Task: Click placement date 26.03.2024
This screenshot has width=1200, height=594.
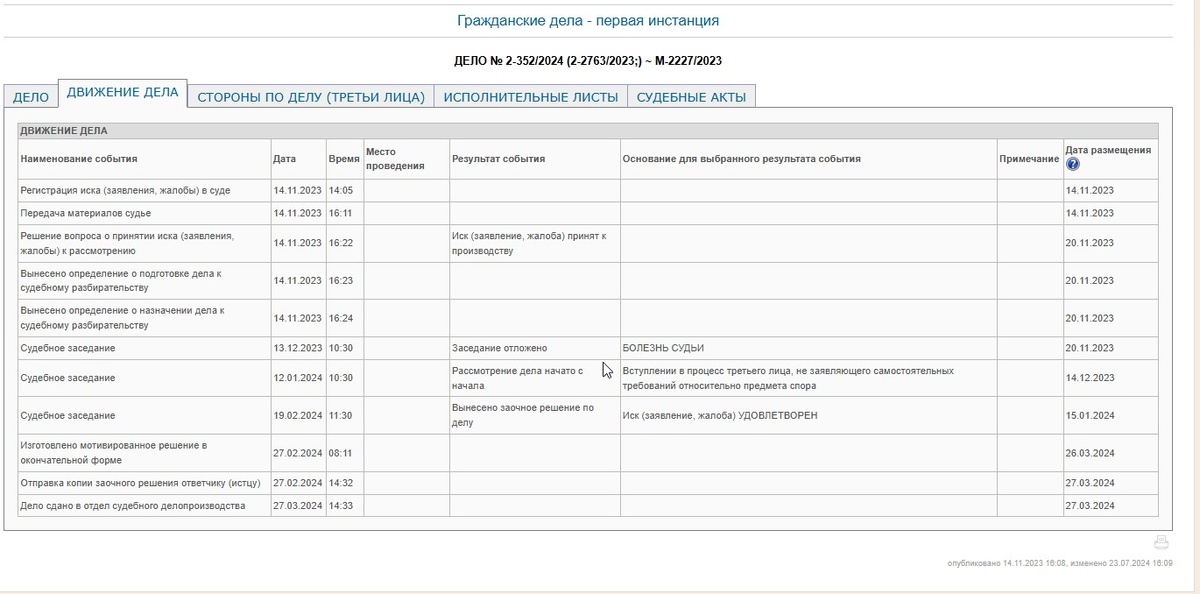Action: point(1090,453)
